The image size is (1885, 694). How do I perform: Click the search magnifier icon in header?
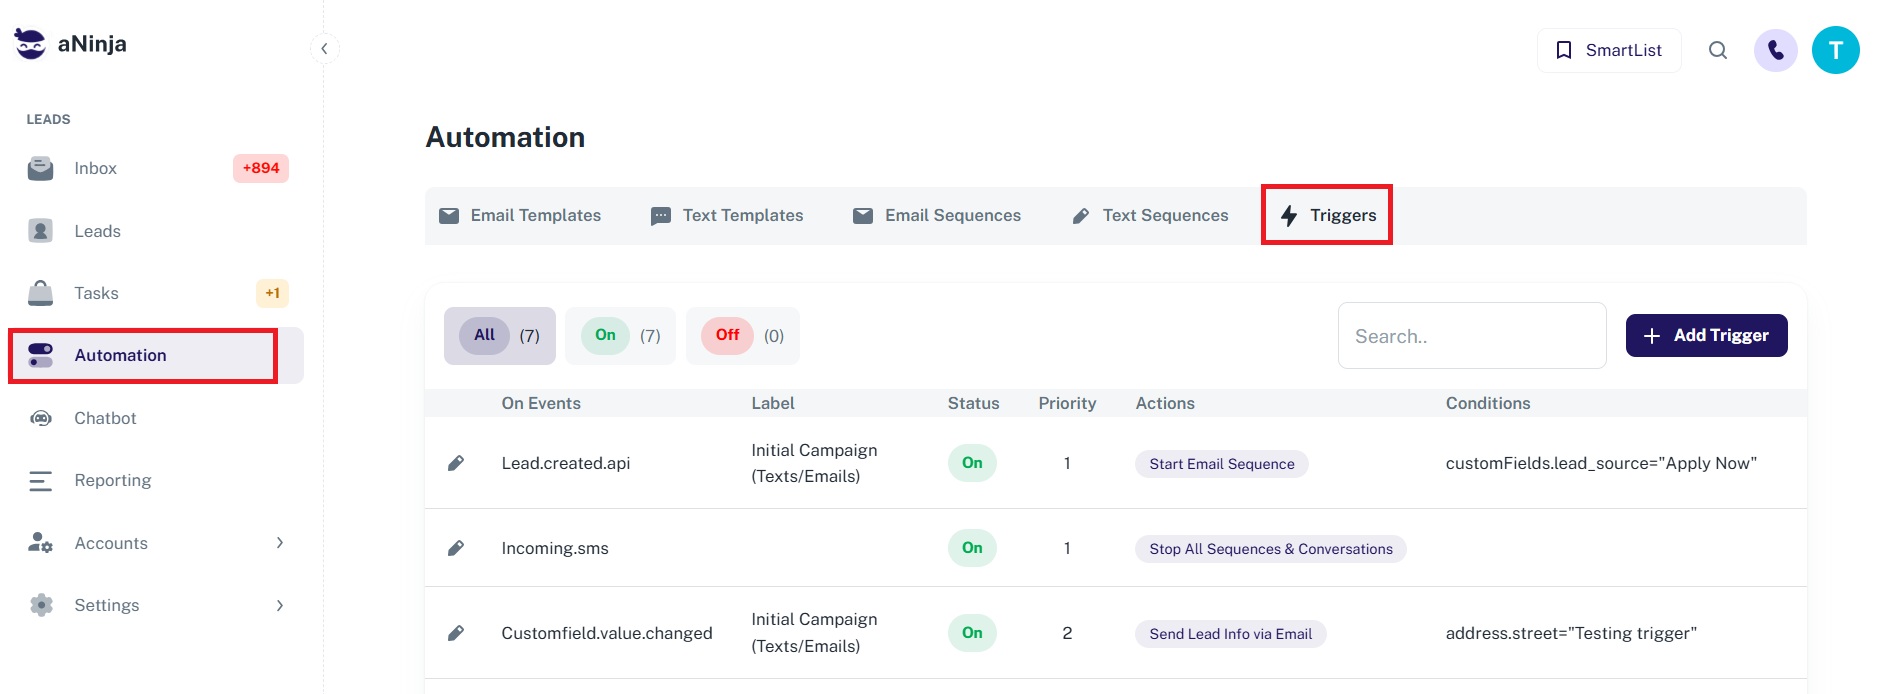pos(1717,50)
